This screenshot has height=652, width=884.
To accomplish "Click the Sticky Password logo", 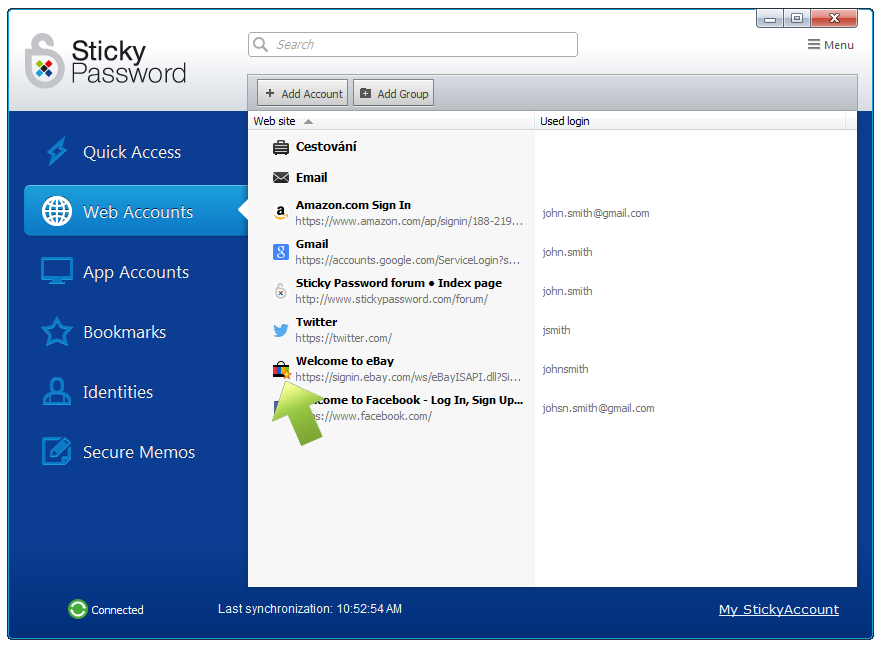I will [105, 60].
